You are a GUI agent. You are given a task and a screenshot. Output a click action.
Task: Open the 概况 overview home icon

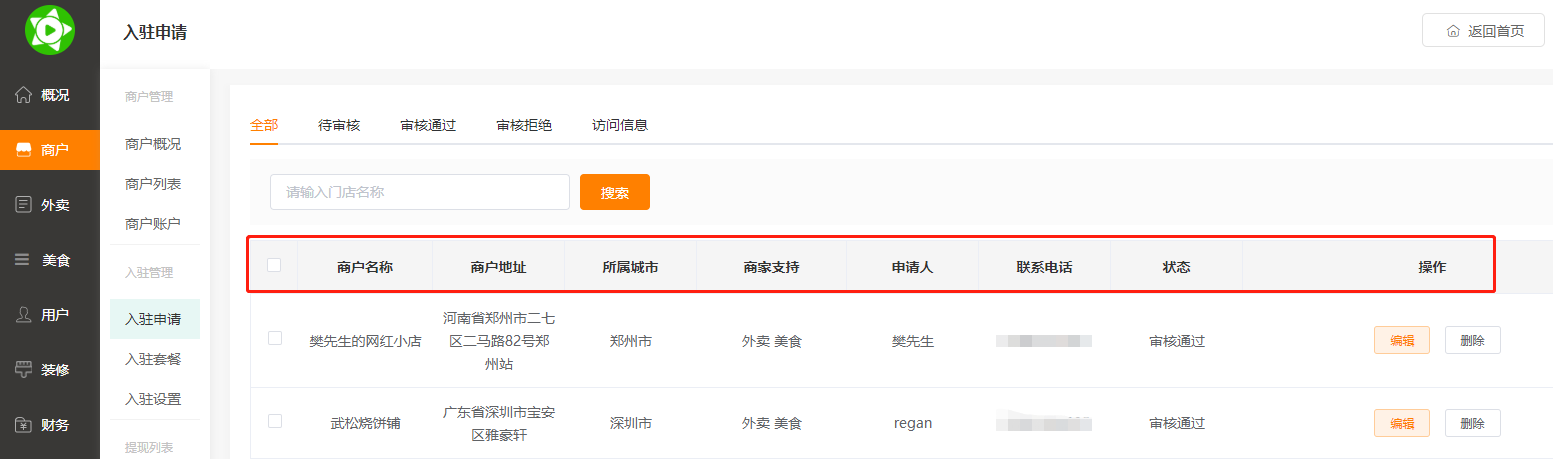coord(24,95)
